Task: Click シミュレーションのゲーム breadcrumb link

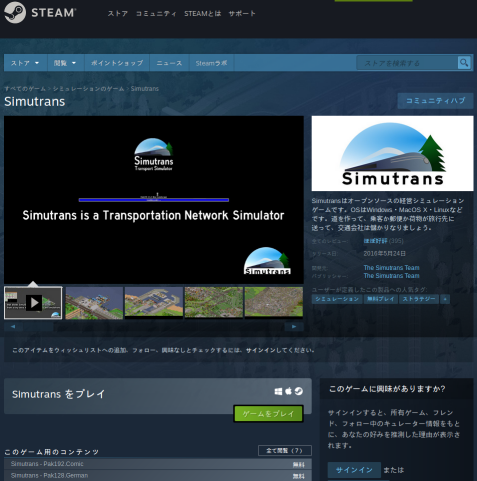Action: pos(88,89)
